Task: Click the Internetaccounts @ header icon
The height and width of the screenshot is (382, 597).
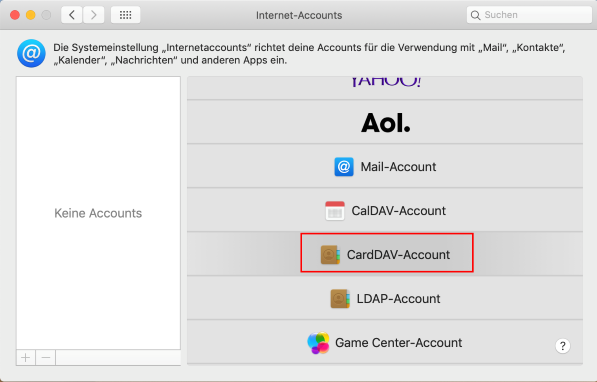Action: coord(31,53)
